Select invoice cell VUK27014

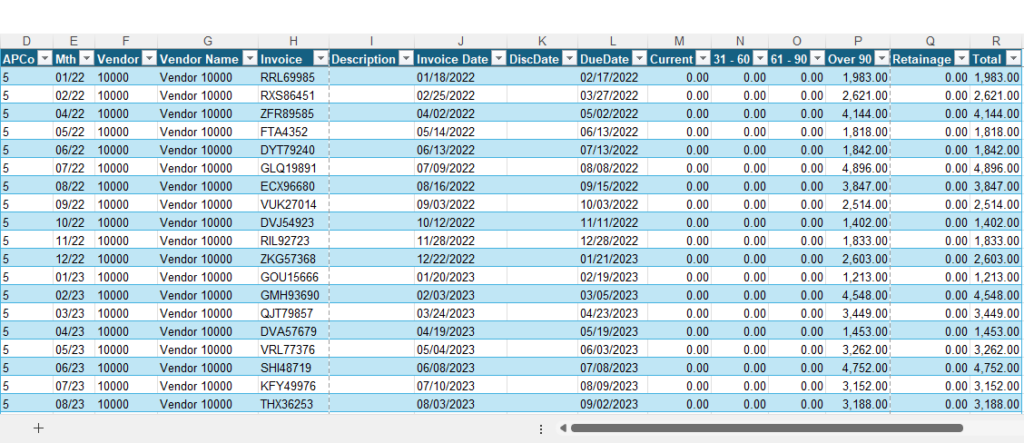click(293, 205)
